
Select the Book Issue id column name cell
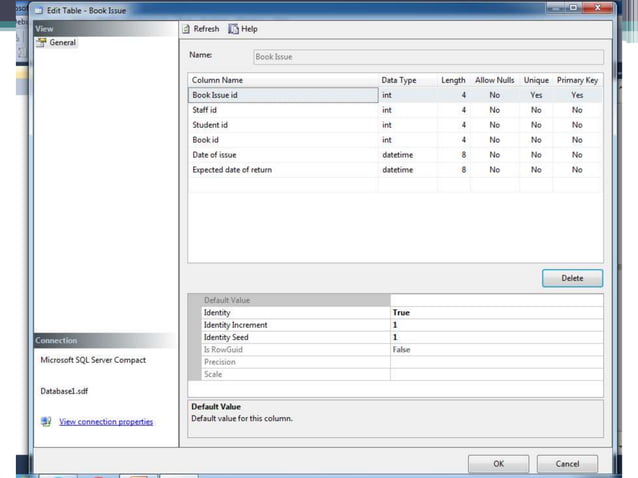point(283,95)
